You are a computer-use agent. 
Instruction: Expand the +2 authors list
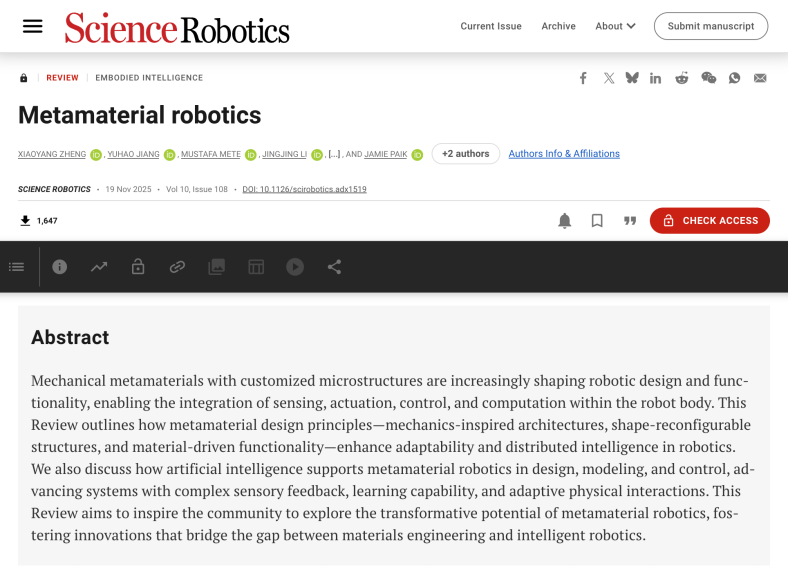[x=465, y=154]
